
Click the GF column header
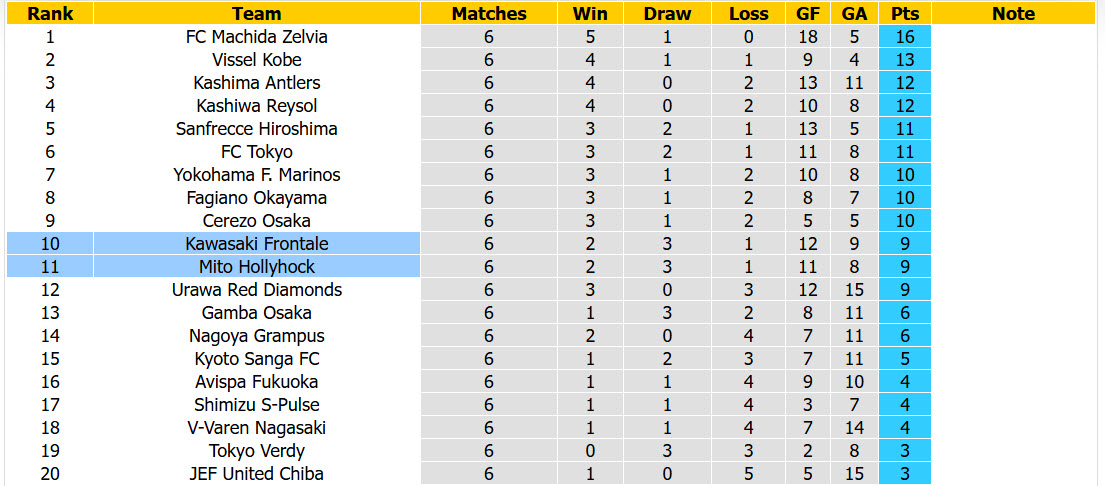[x=808, y=13]
